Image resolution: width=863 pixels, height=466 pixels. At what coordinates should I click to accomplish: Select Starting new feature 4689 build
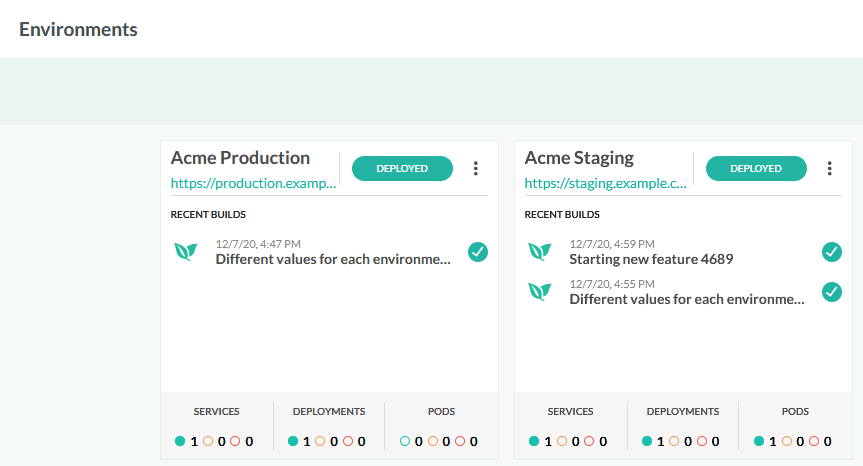point(651,260)
